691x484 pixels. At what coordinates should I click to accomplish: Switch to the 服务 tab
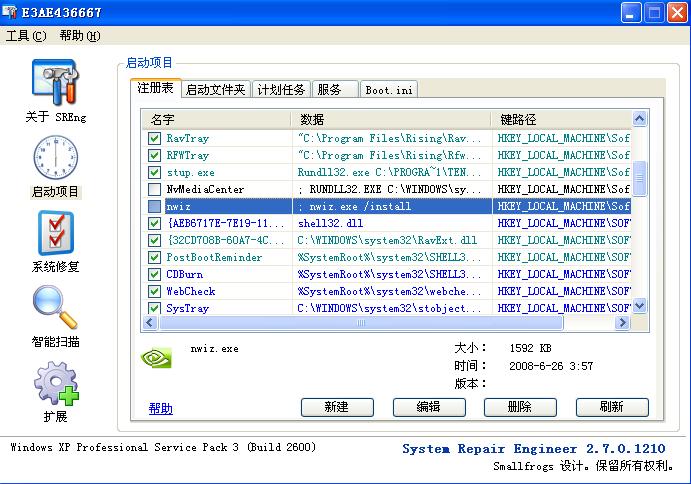[335, 89]
